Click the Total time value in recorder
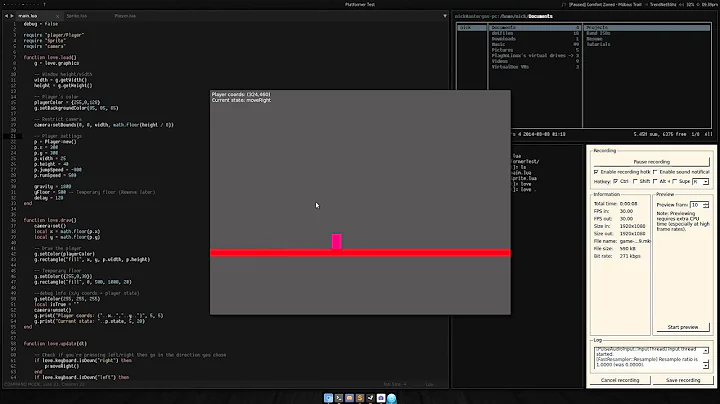This screenshot has height=404, width=720. pos(628,203)
